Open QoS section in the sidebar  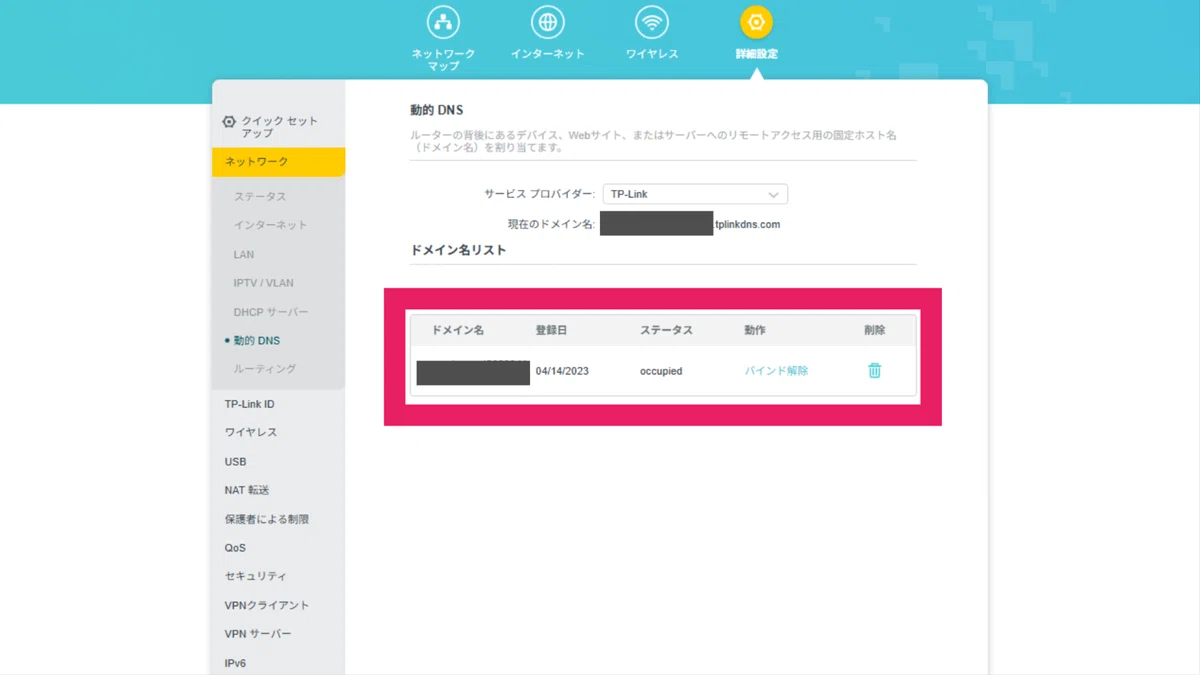[x=235, y=548]
